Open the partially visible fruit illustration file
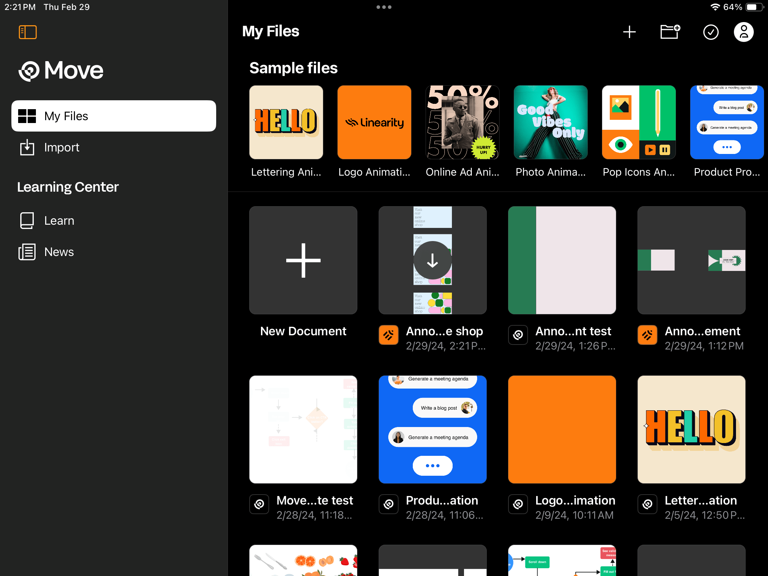This screenshot has height=576, width=768. [x=303, y=560]
